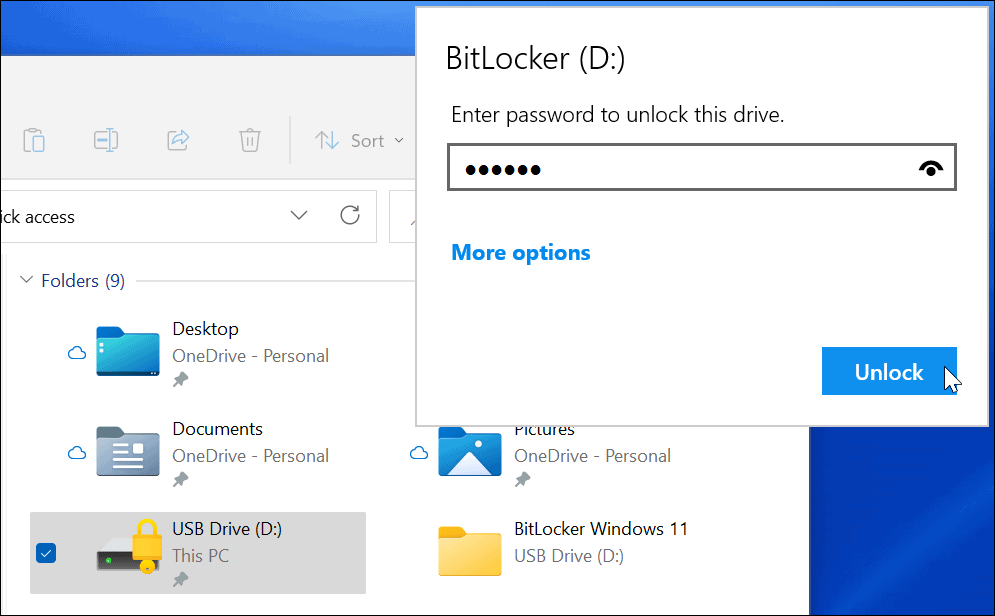Select the Rename icon in the toolbar
Viewport: 995px width, 616px height.
click(x=106, y=140)
